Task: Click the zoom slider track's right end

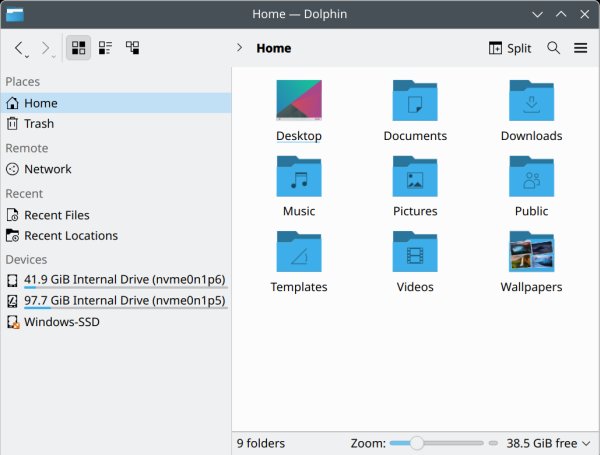Action: click(481, 443)
